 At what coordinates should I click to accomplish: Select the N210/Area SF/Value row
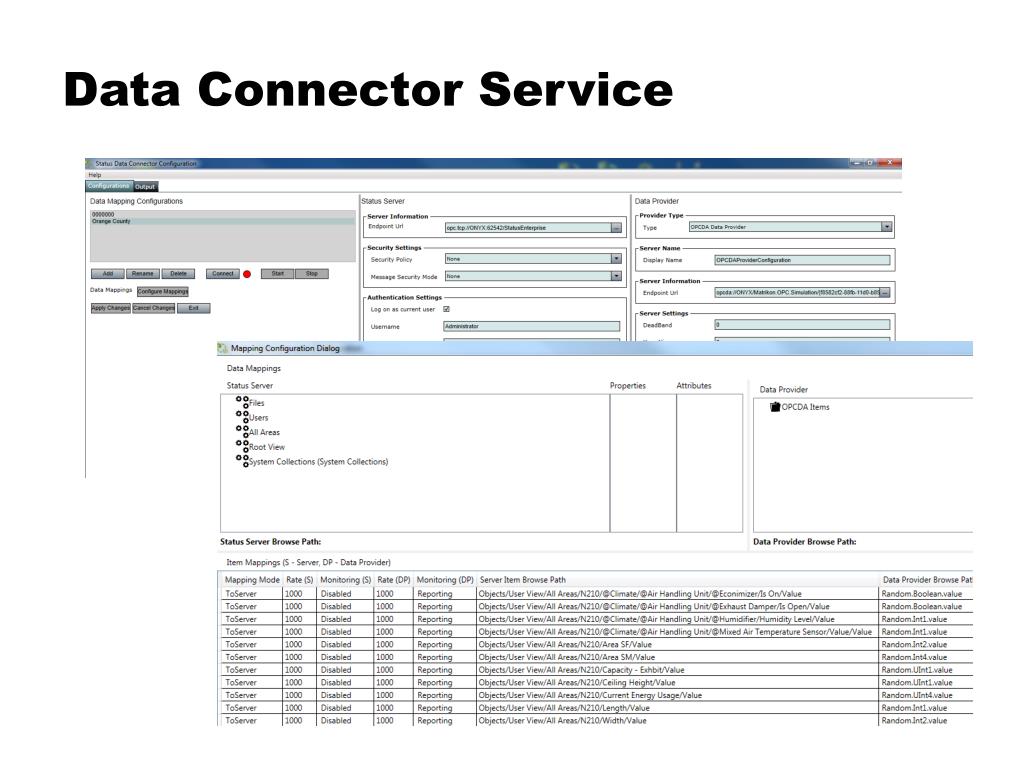coord(596,644)
